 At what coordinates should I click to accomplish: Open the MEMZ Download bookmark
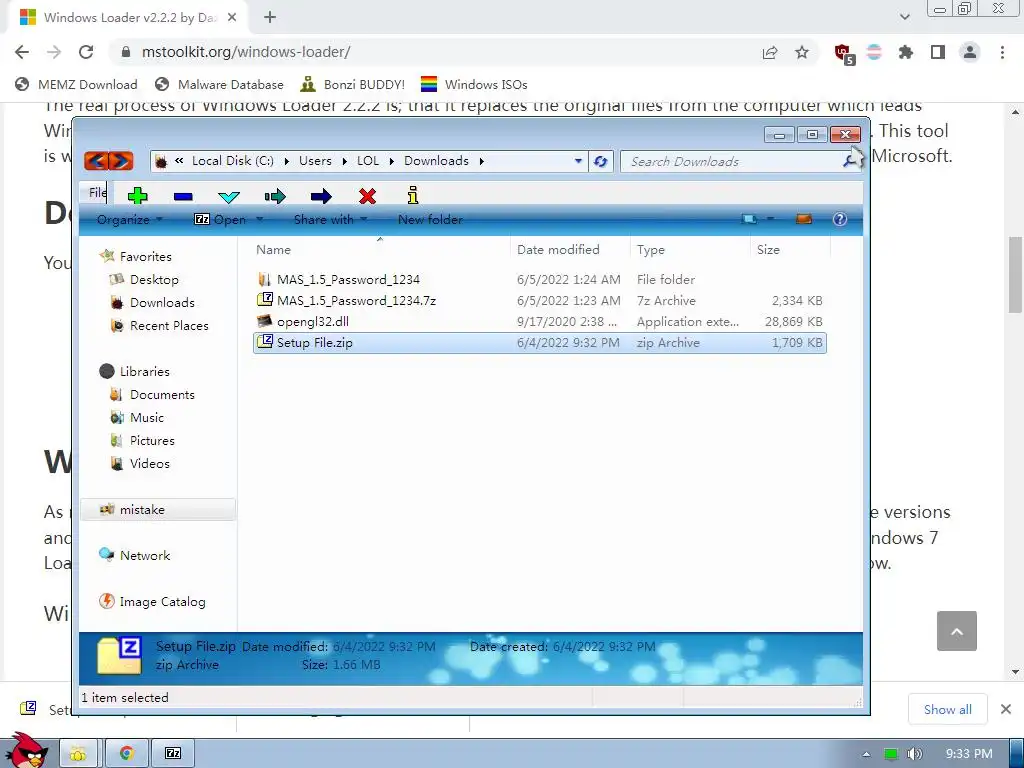tap(76, 85)
